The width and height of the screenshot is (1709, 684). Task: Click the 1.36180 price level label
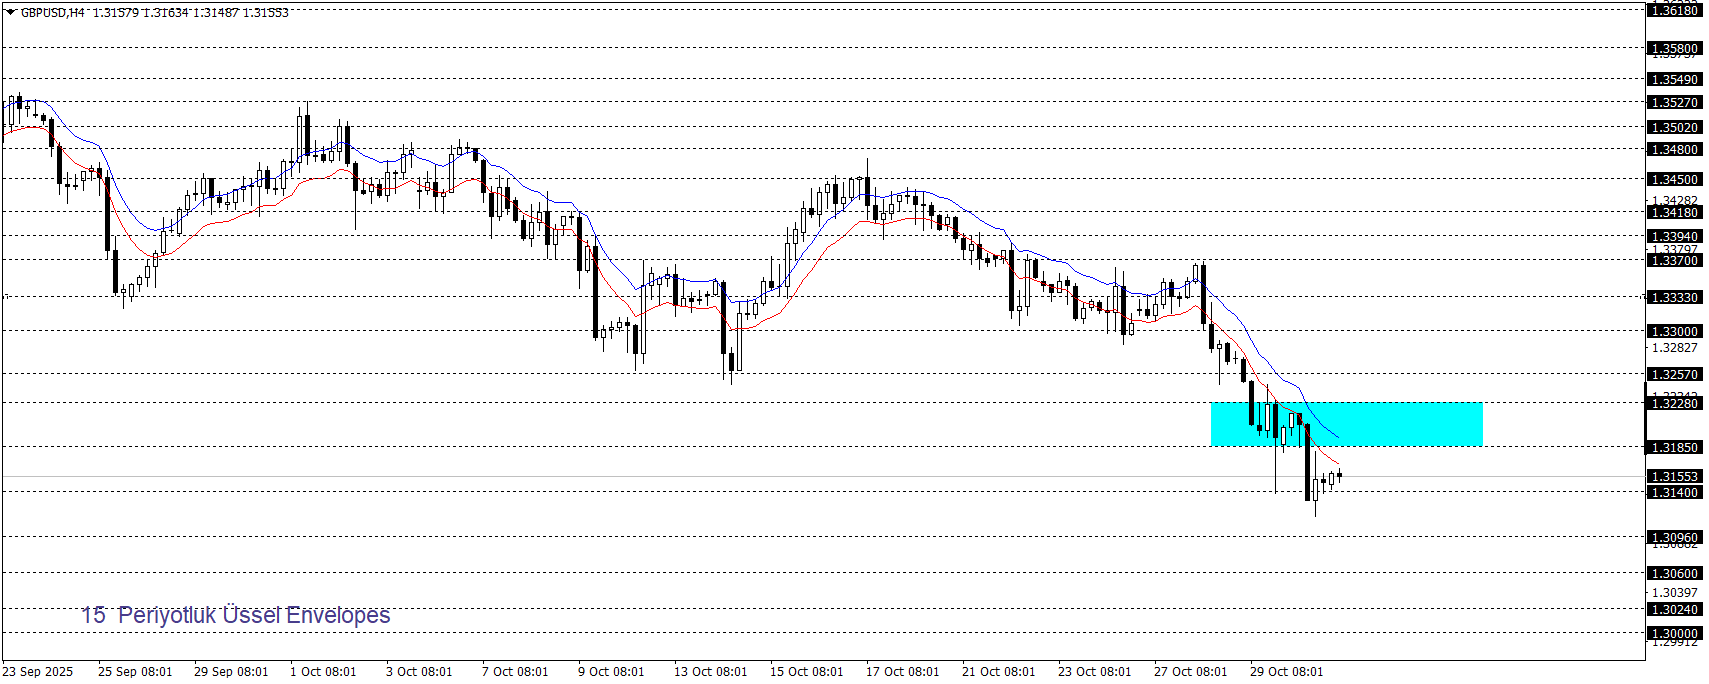tap(1673, 10)
